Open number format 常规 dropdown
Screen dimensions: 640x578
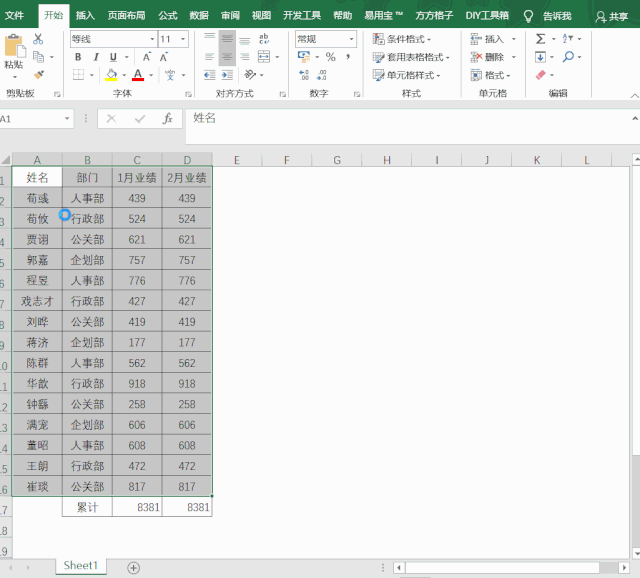(x=351, y=39)
